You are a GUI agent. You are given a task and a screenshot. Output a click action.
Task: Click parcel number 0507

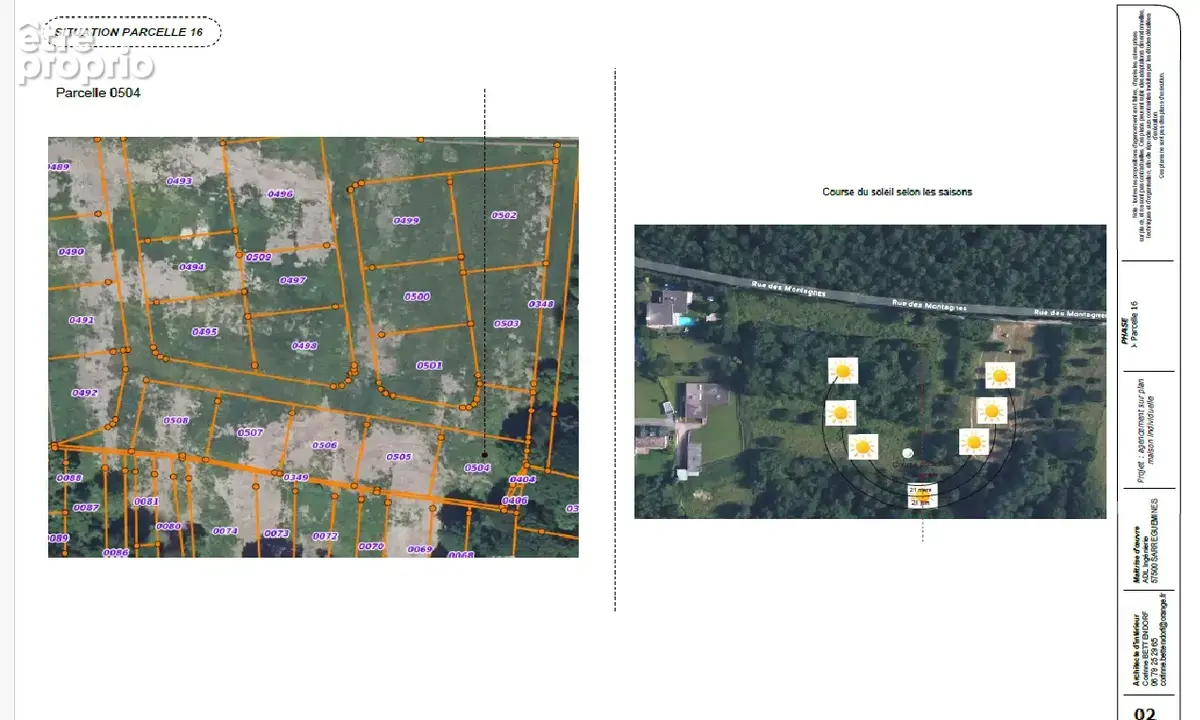pyautogui.click(x=250, y=432)
